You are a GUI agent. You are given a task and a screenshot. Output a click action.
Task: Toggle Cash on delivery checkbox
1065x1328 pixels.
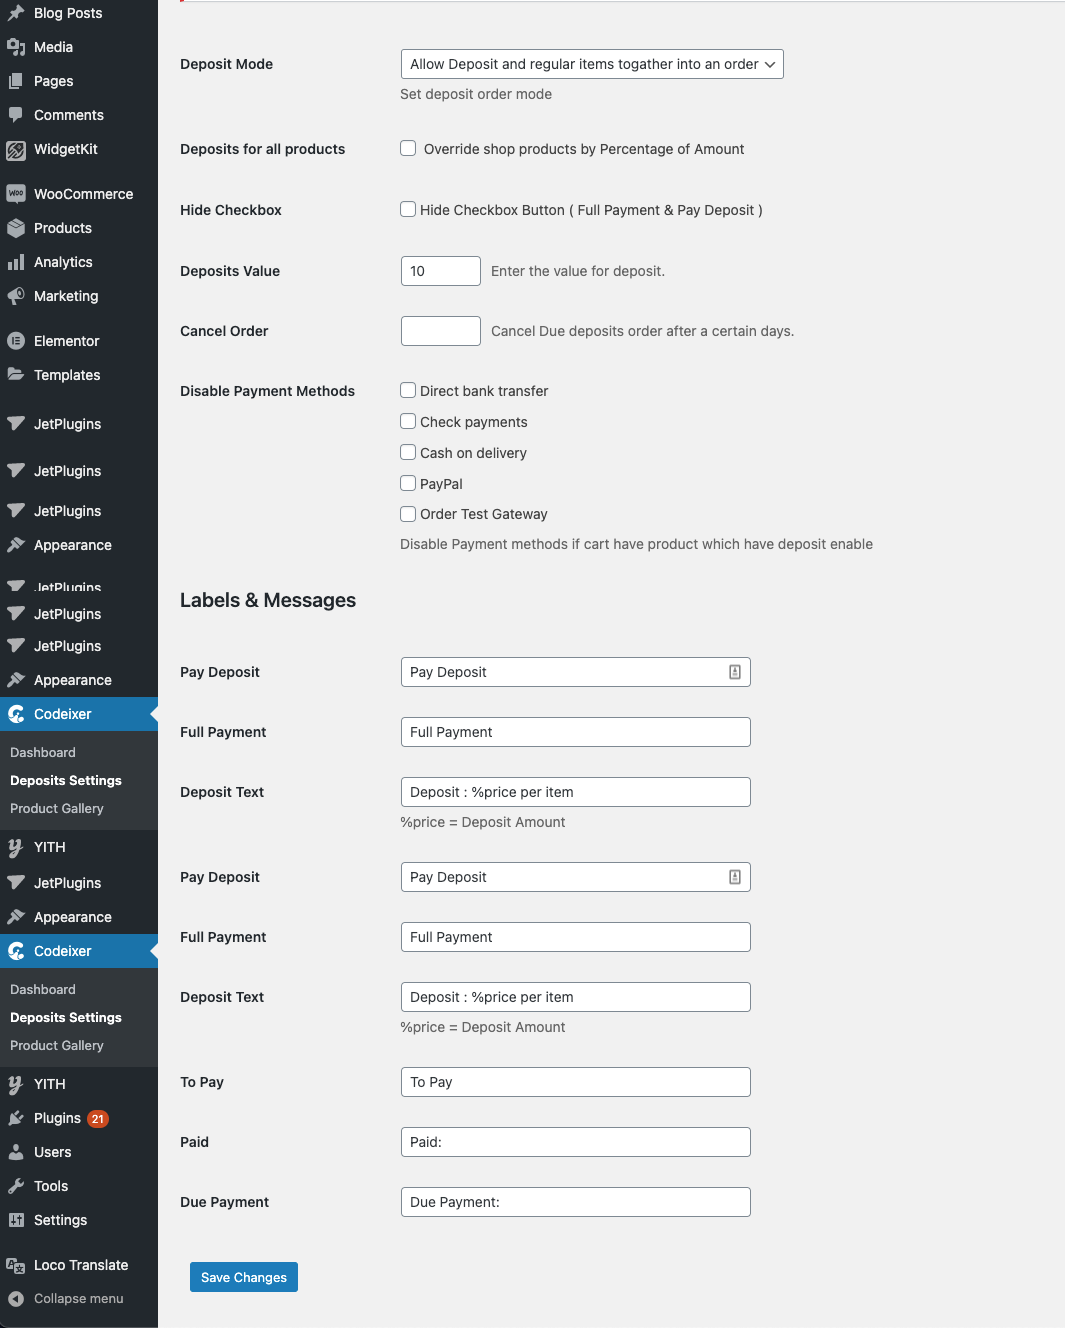click(x=408, y=453)
